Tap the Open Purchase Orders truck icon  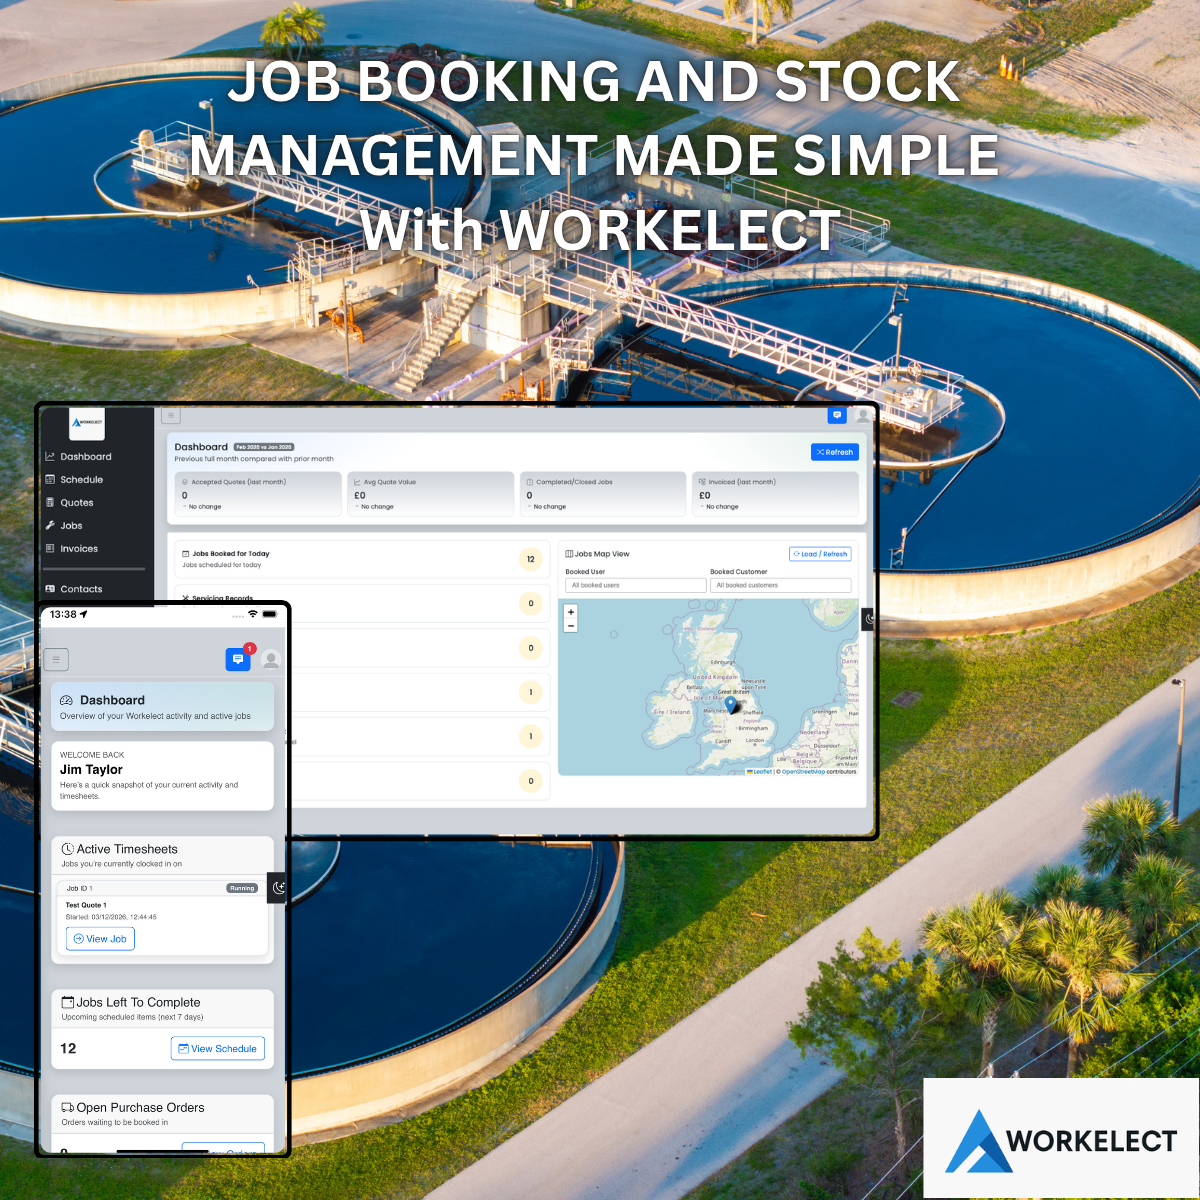(x=68, y=1108)
